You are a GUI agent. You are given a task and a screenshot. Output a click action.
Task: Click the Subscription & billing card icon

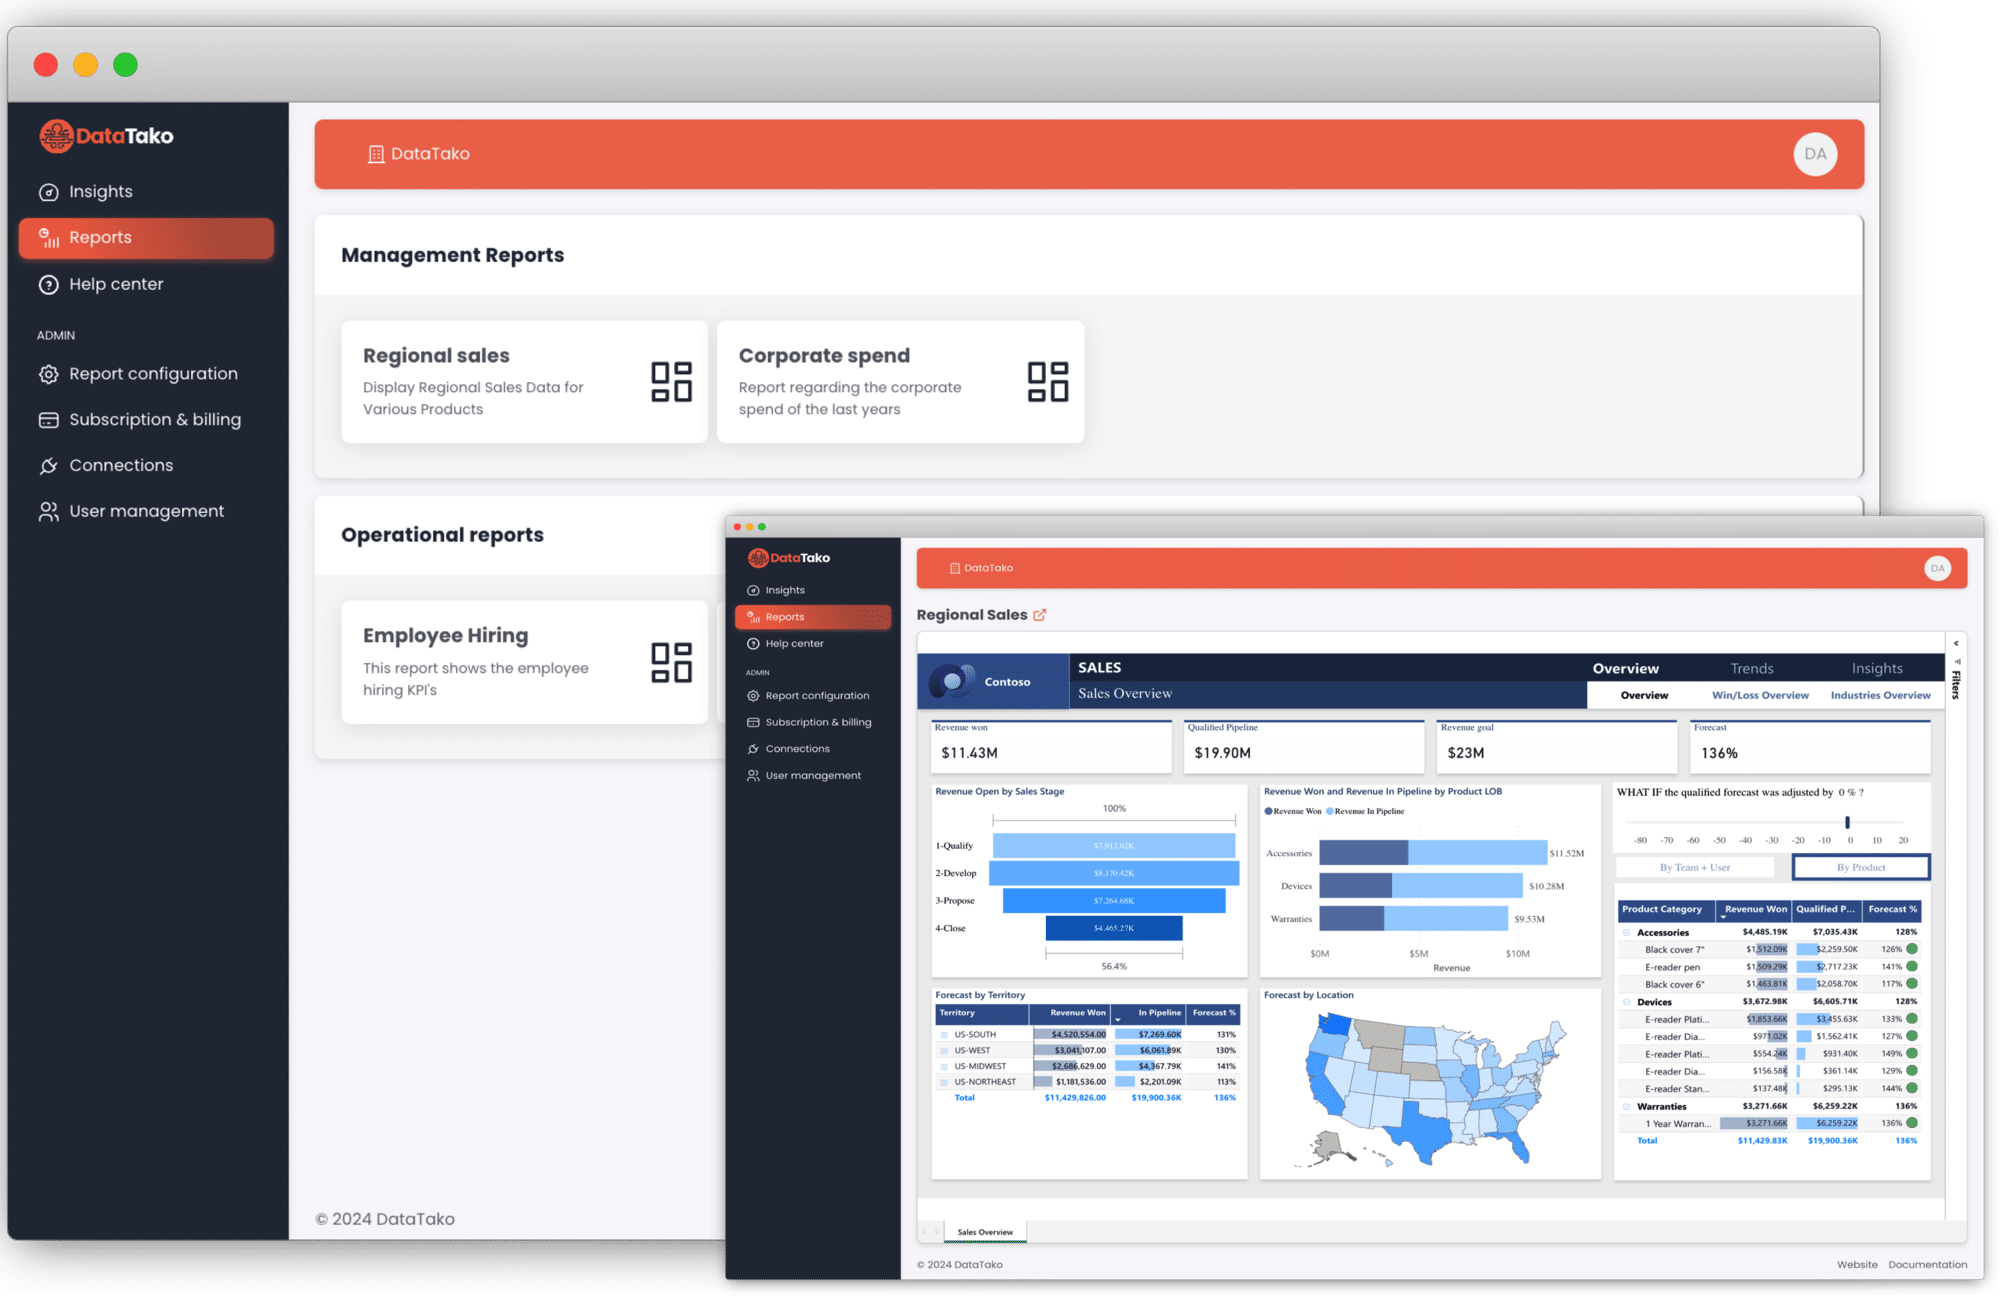click(50, 419)
